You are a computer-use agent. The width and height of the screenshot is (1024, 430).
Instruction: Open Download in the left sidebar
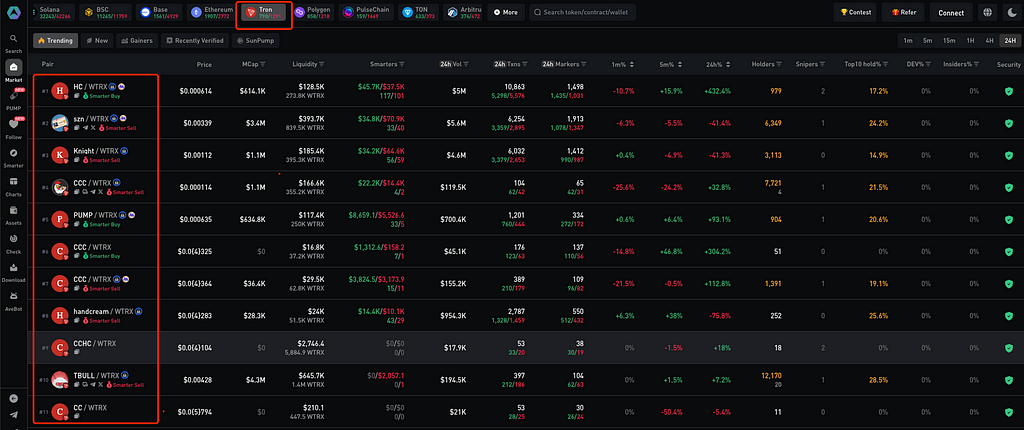14,271
